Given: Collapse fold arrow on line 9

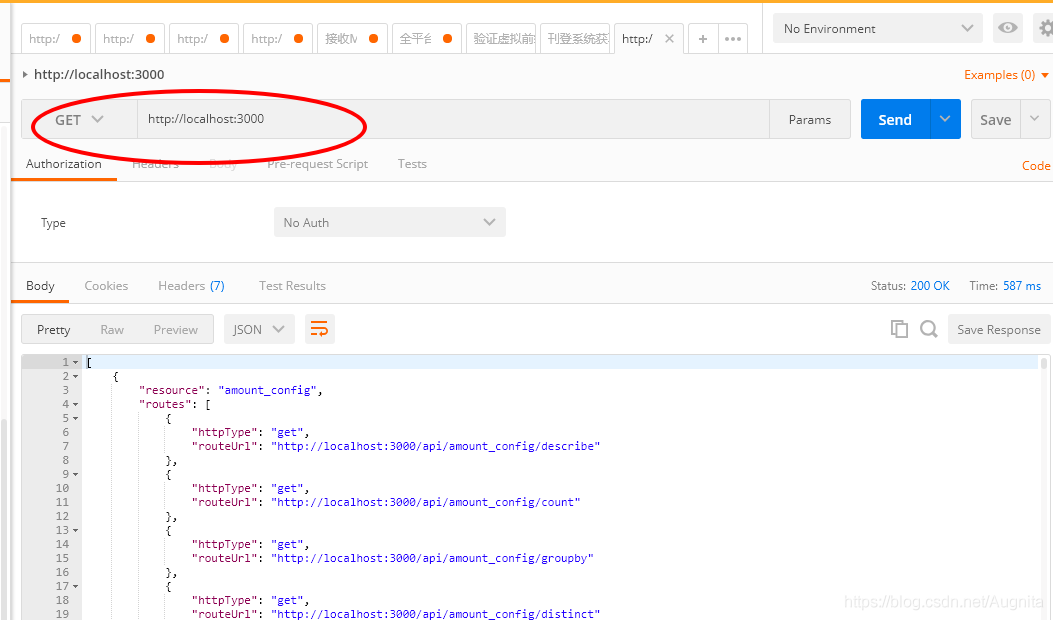Looking at the screenshot, I should (x=75, y=474).
